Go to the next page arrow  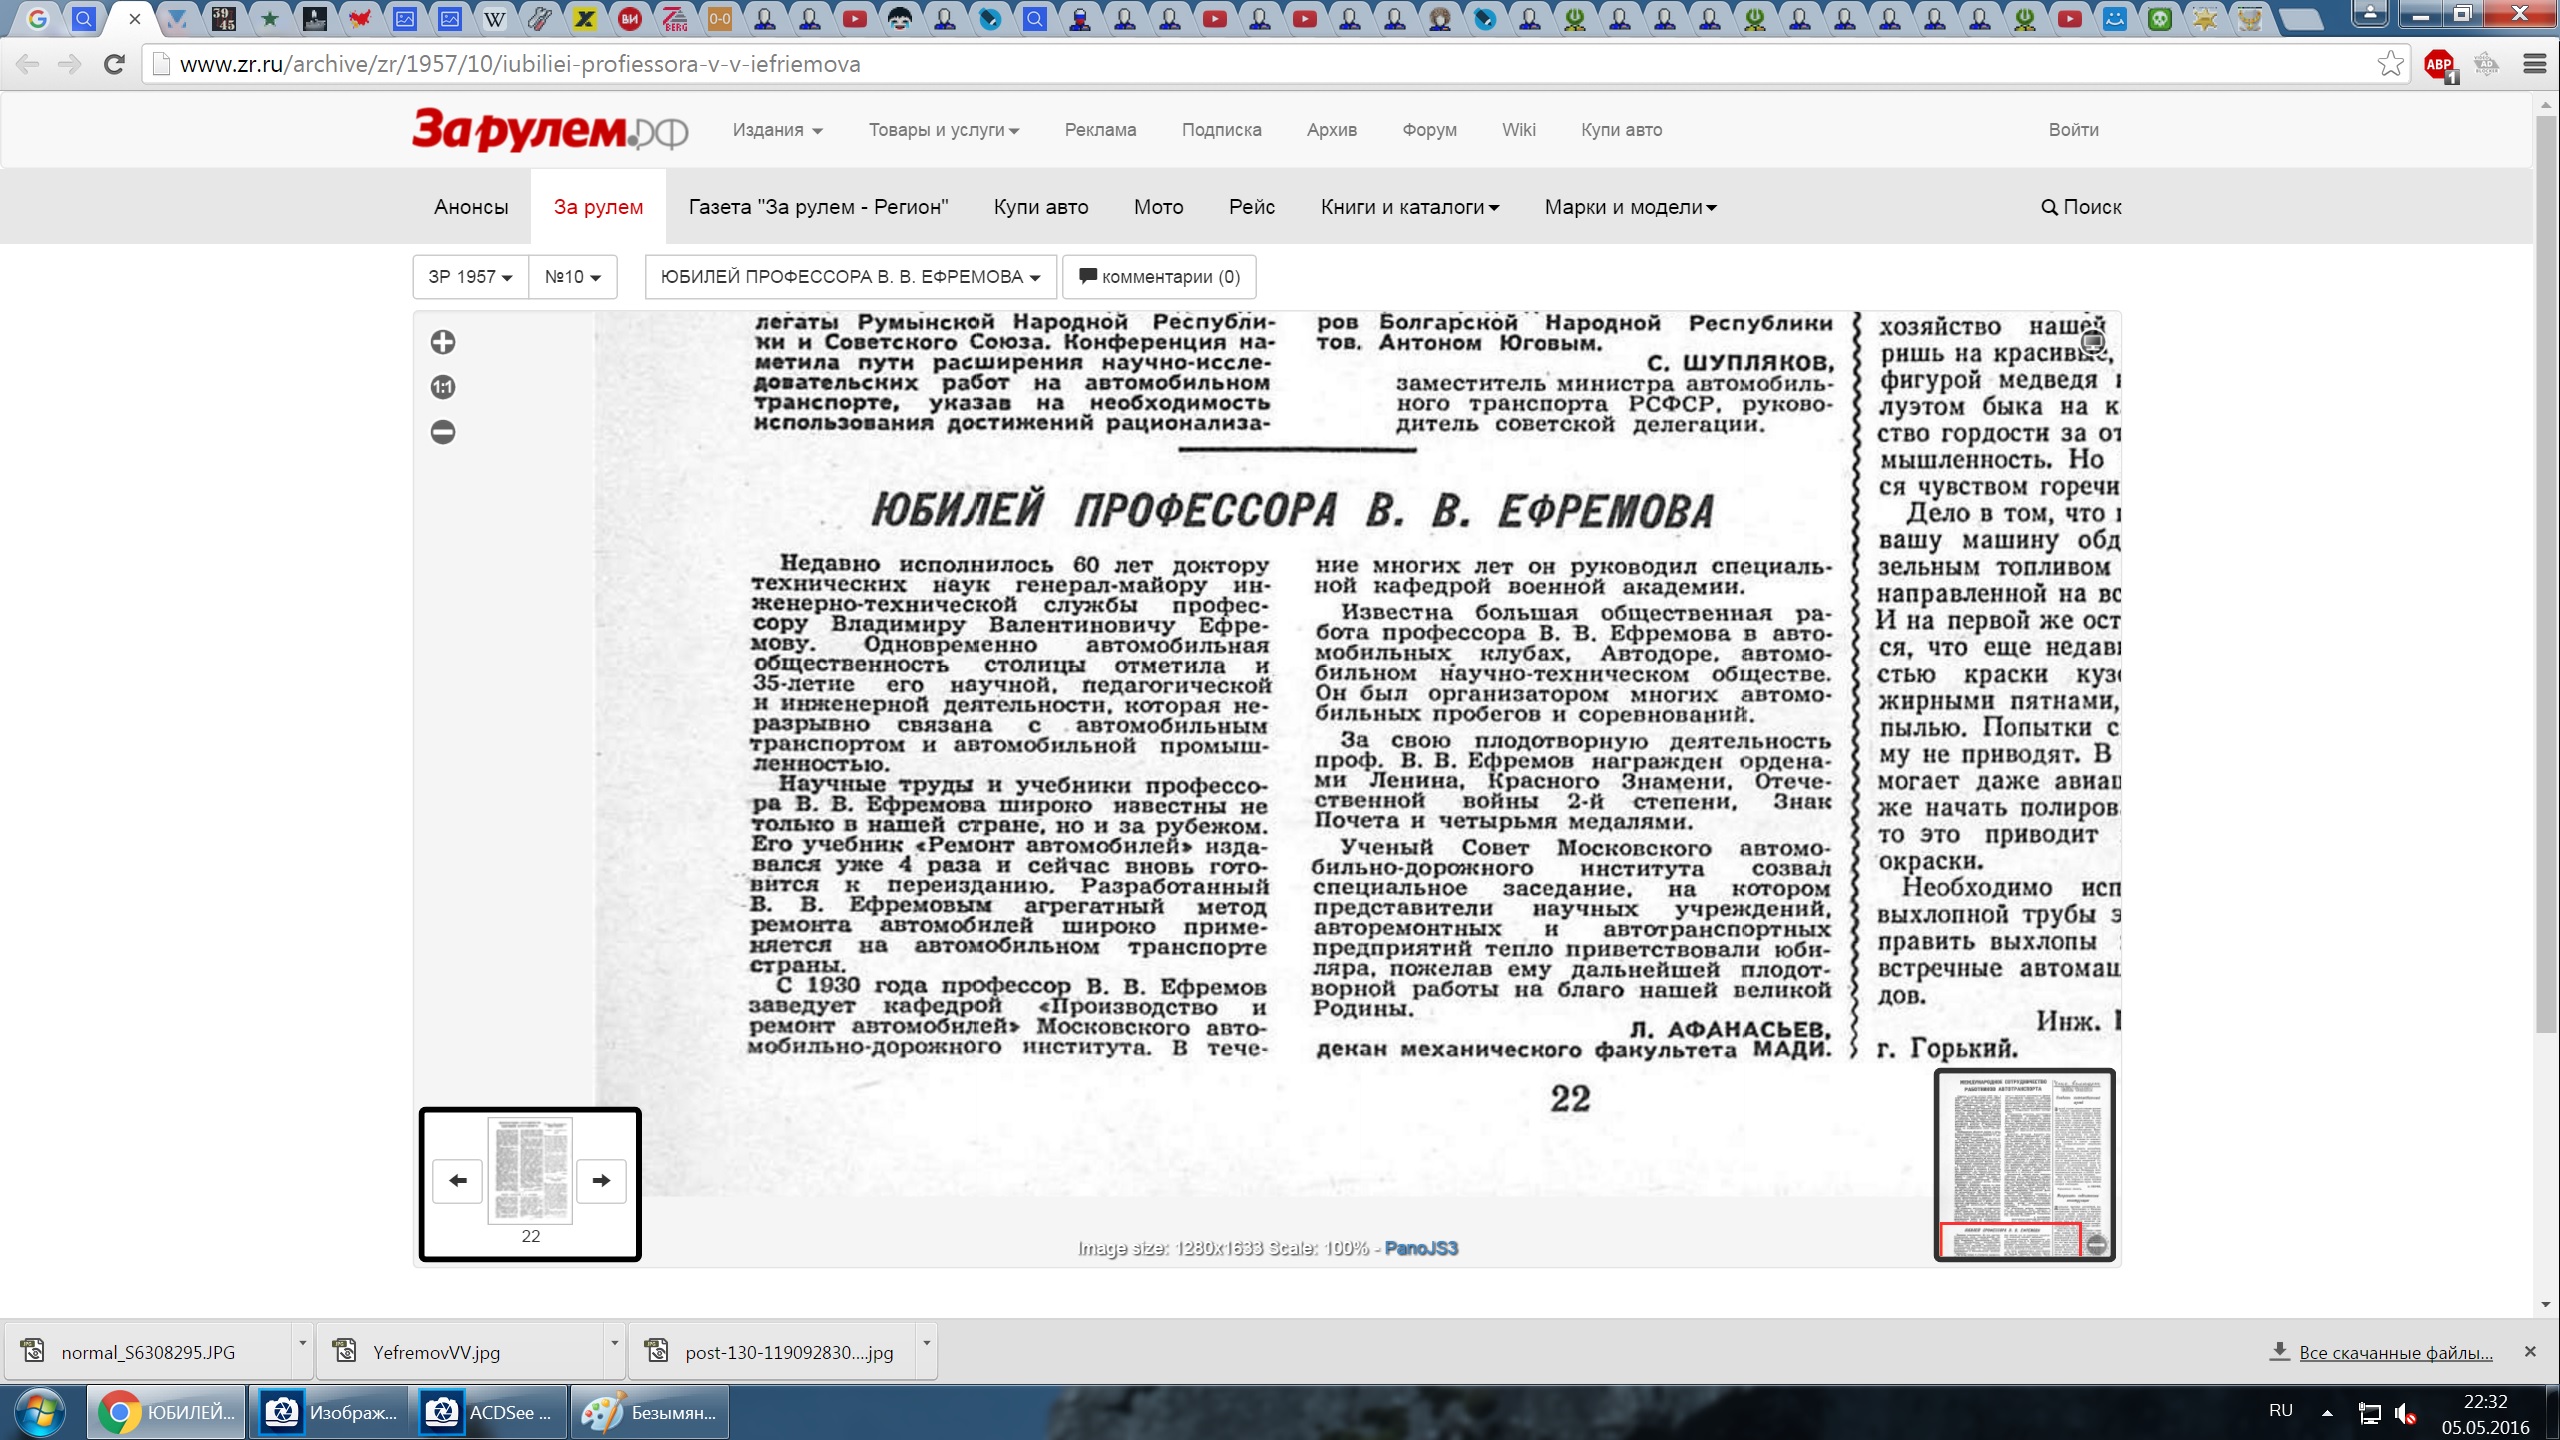coord(601,1181)
